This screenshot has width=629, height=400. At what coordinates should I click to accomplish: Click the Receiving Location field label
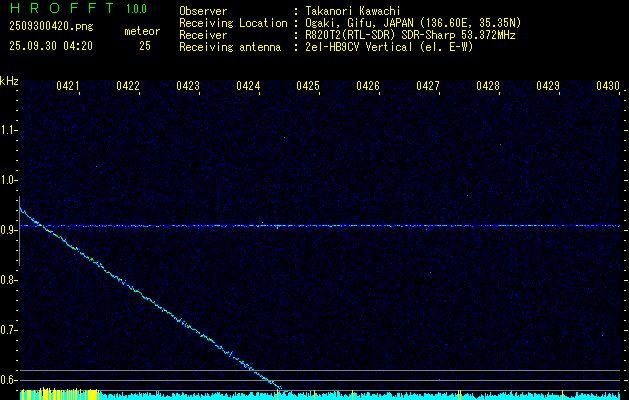(233, 23)
